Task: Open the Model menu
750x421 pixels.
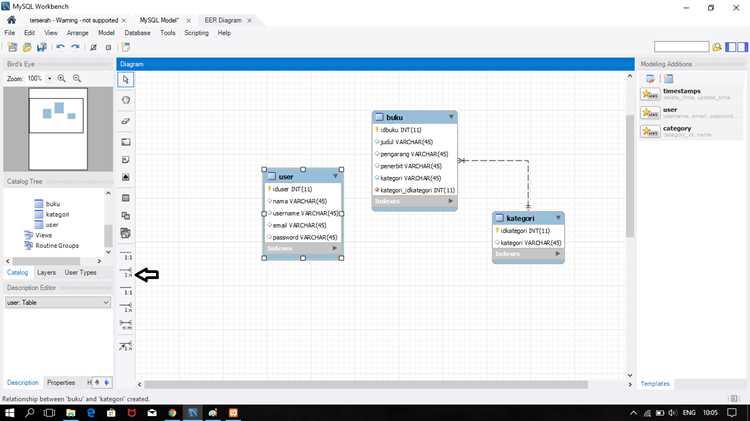Action: pyautogui.click(x=106, y=33)
